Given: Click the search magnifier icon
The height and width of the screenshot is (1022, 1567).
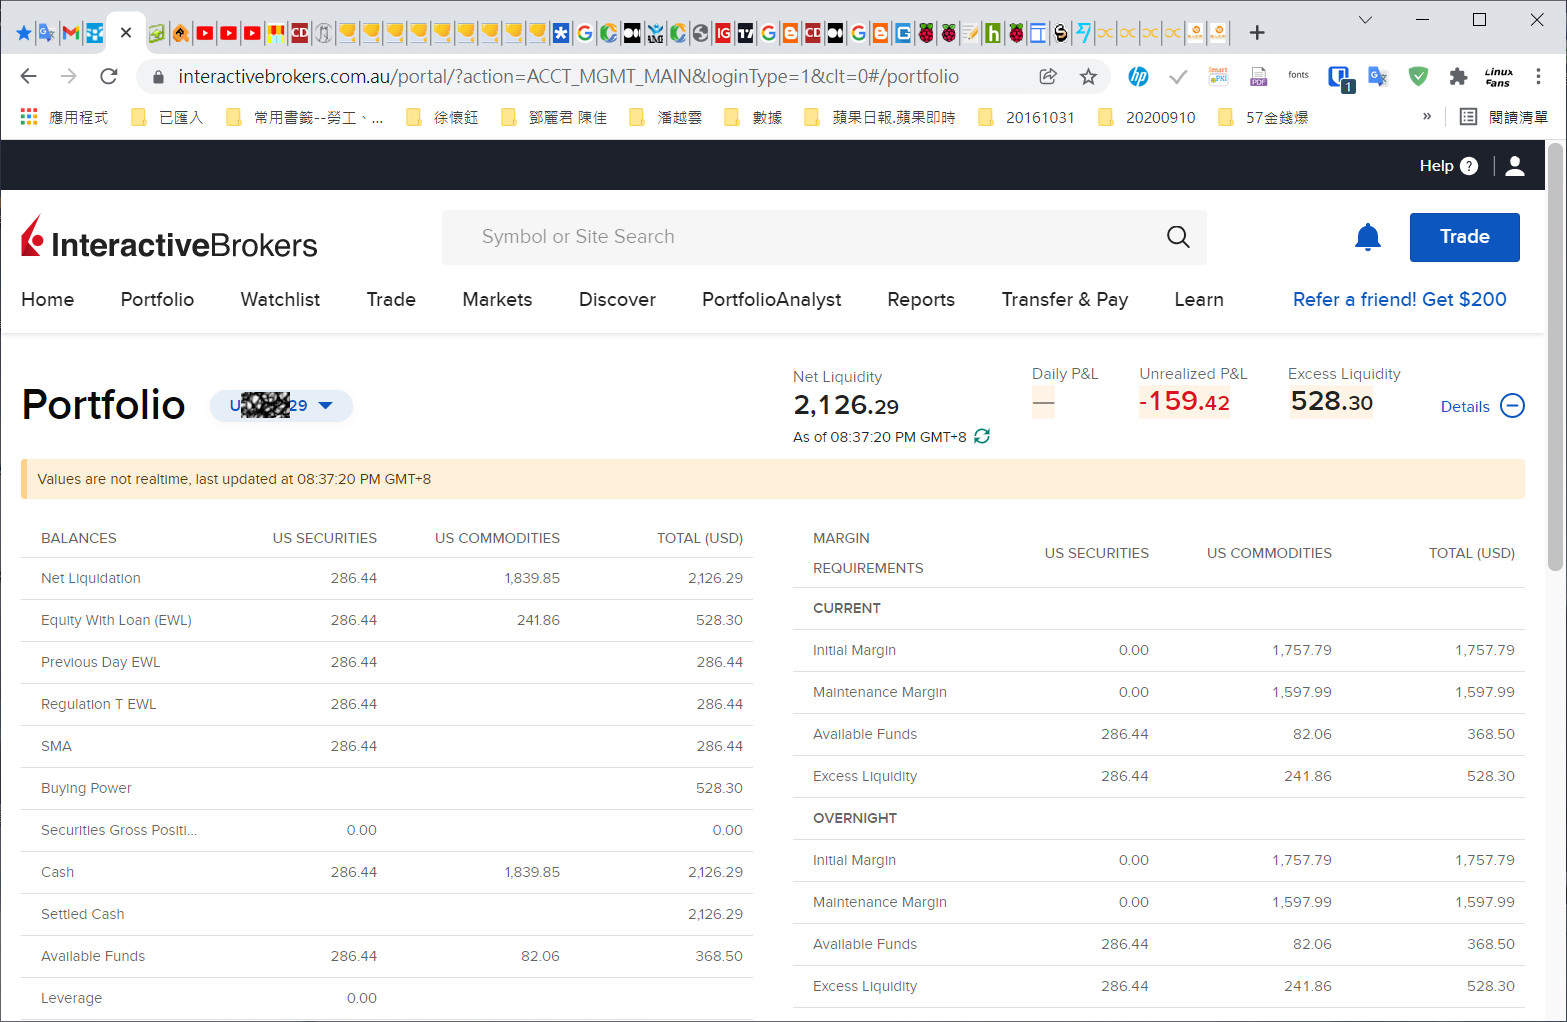Looking at the screenshot, I should [1178, 237].
